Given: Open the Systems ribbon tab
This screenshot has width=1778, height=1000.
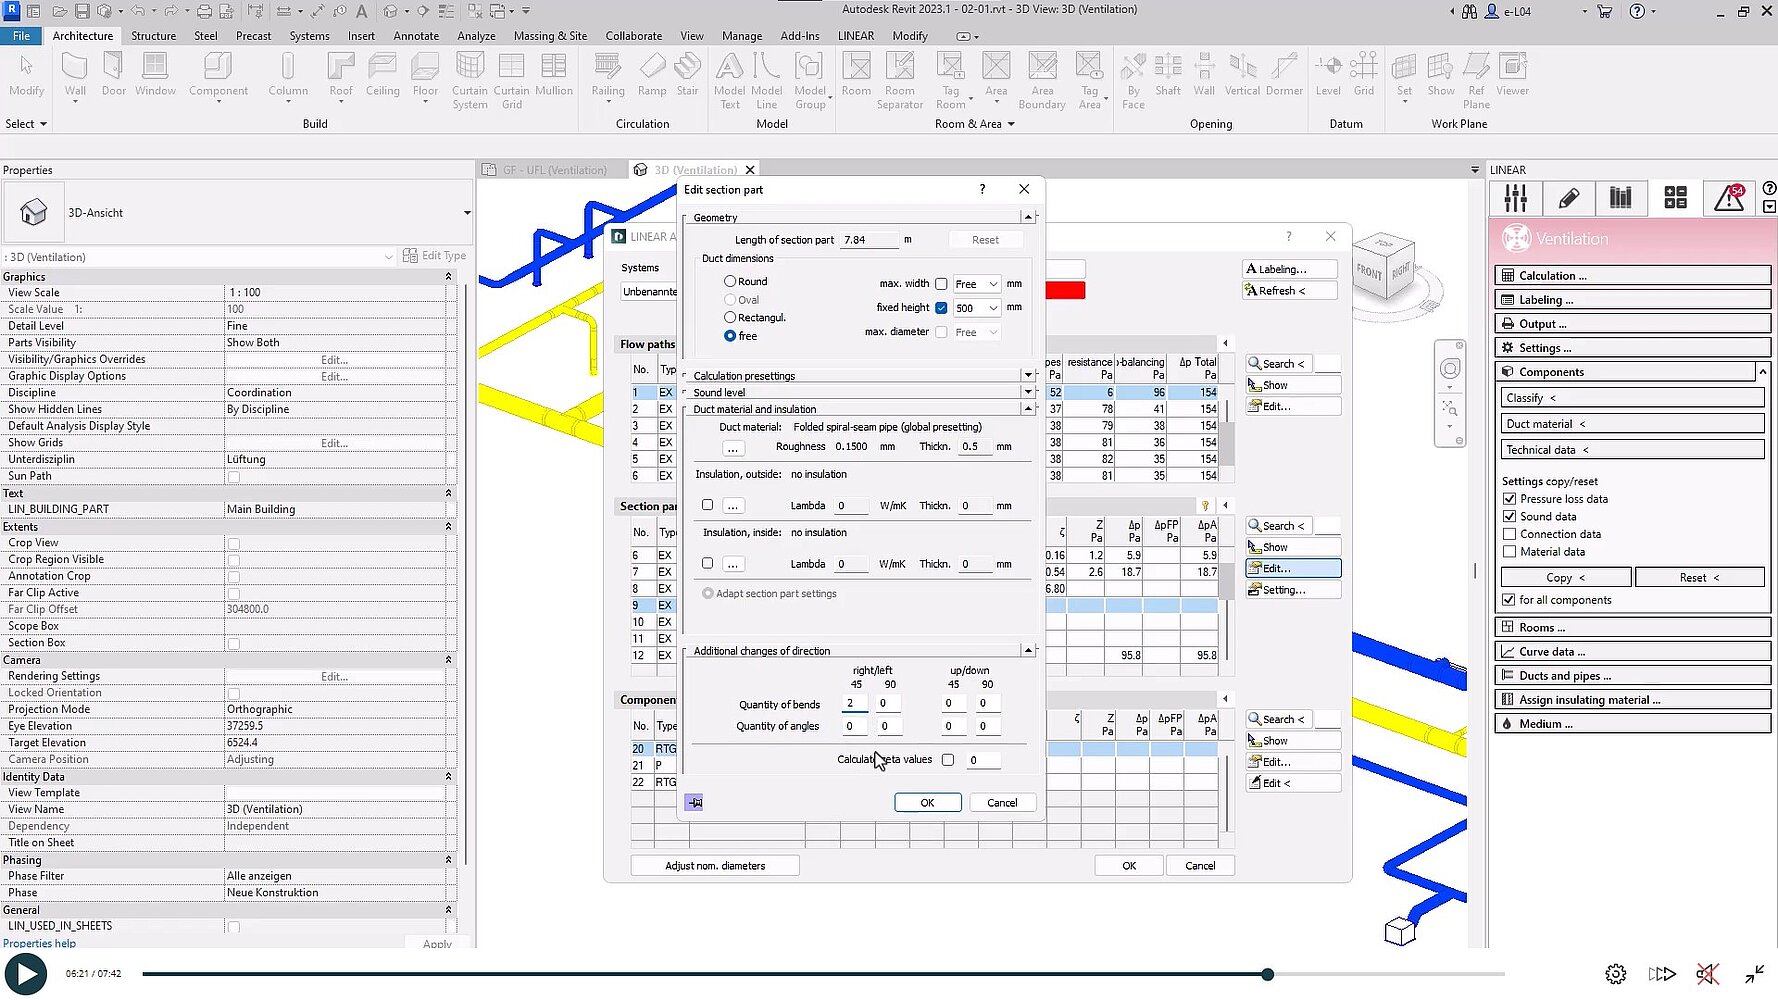Looking at the screenshot, I should [309, 36].
